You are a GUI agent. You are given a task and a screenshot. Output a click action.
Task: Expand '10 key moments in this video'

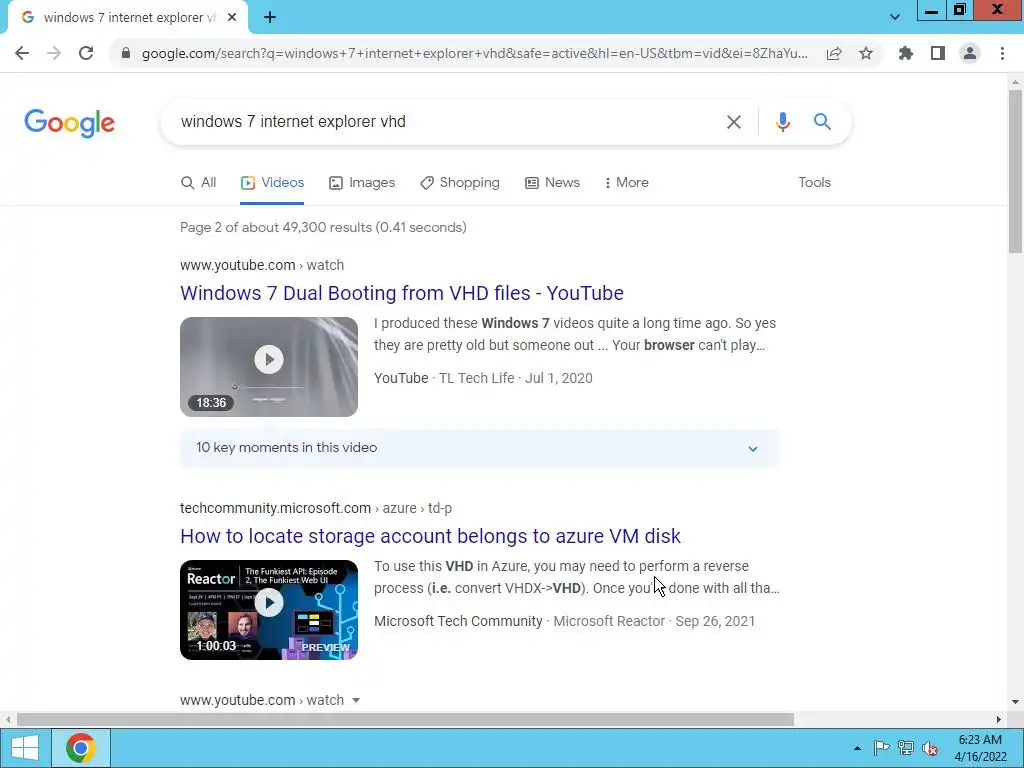[x=480, y=448]
